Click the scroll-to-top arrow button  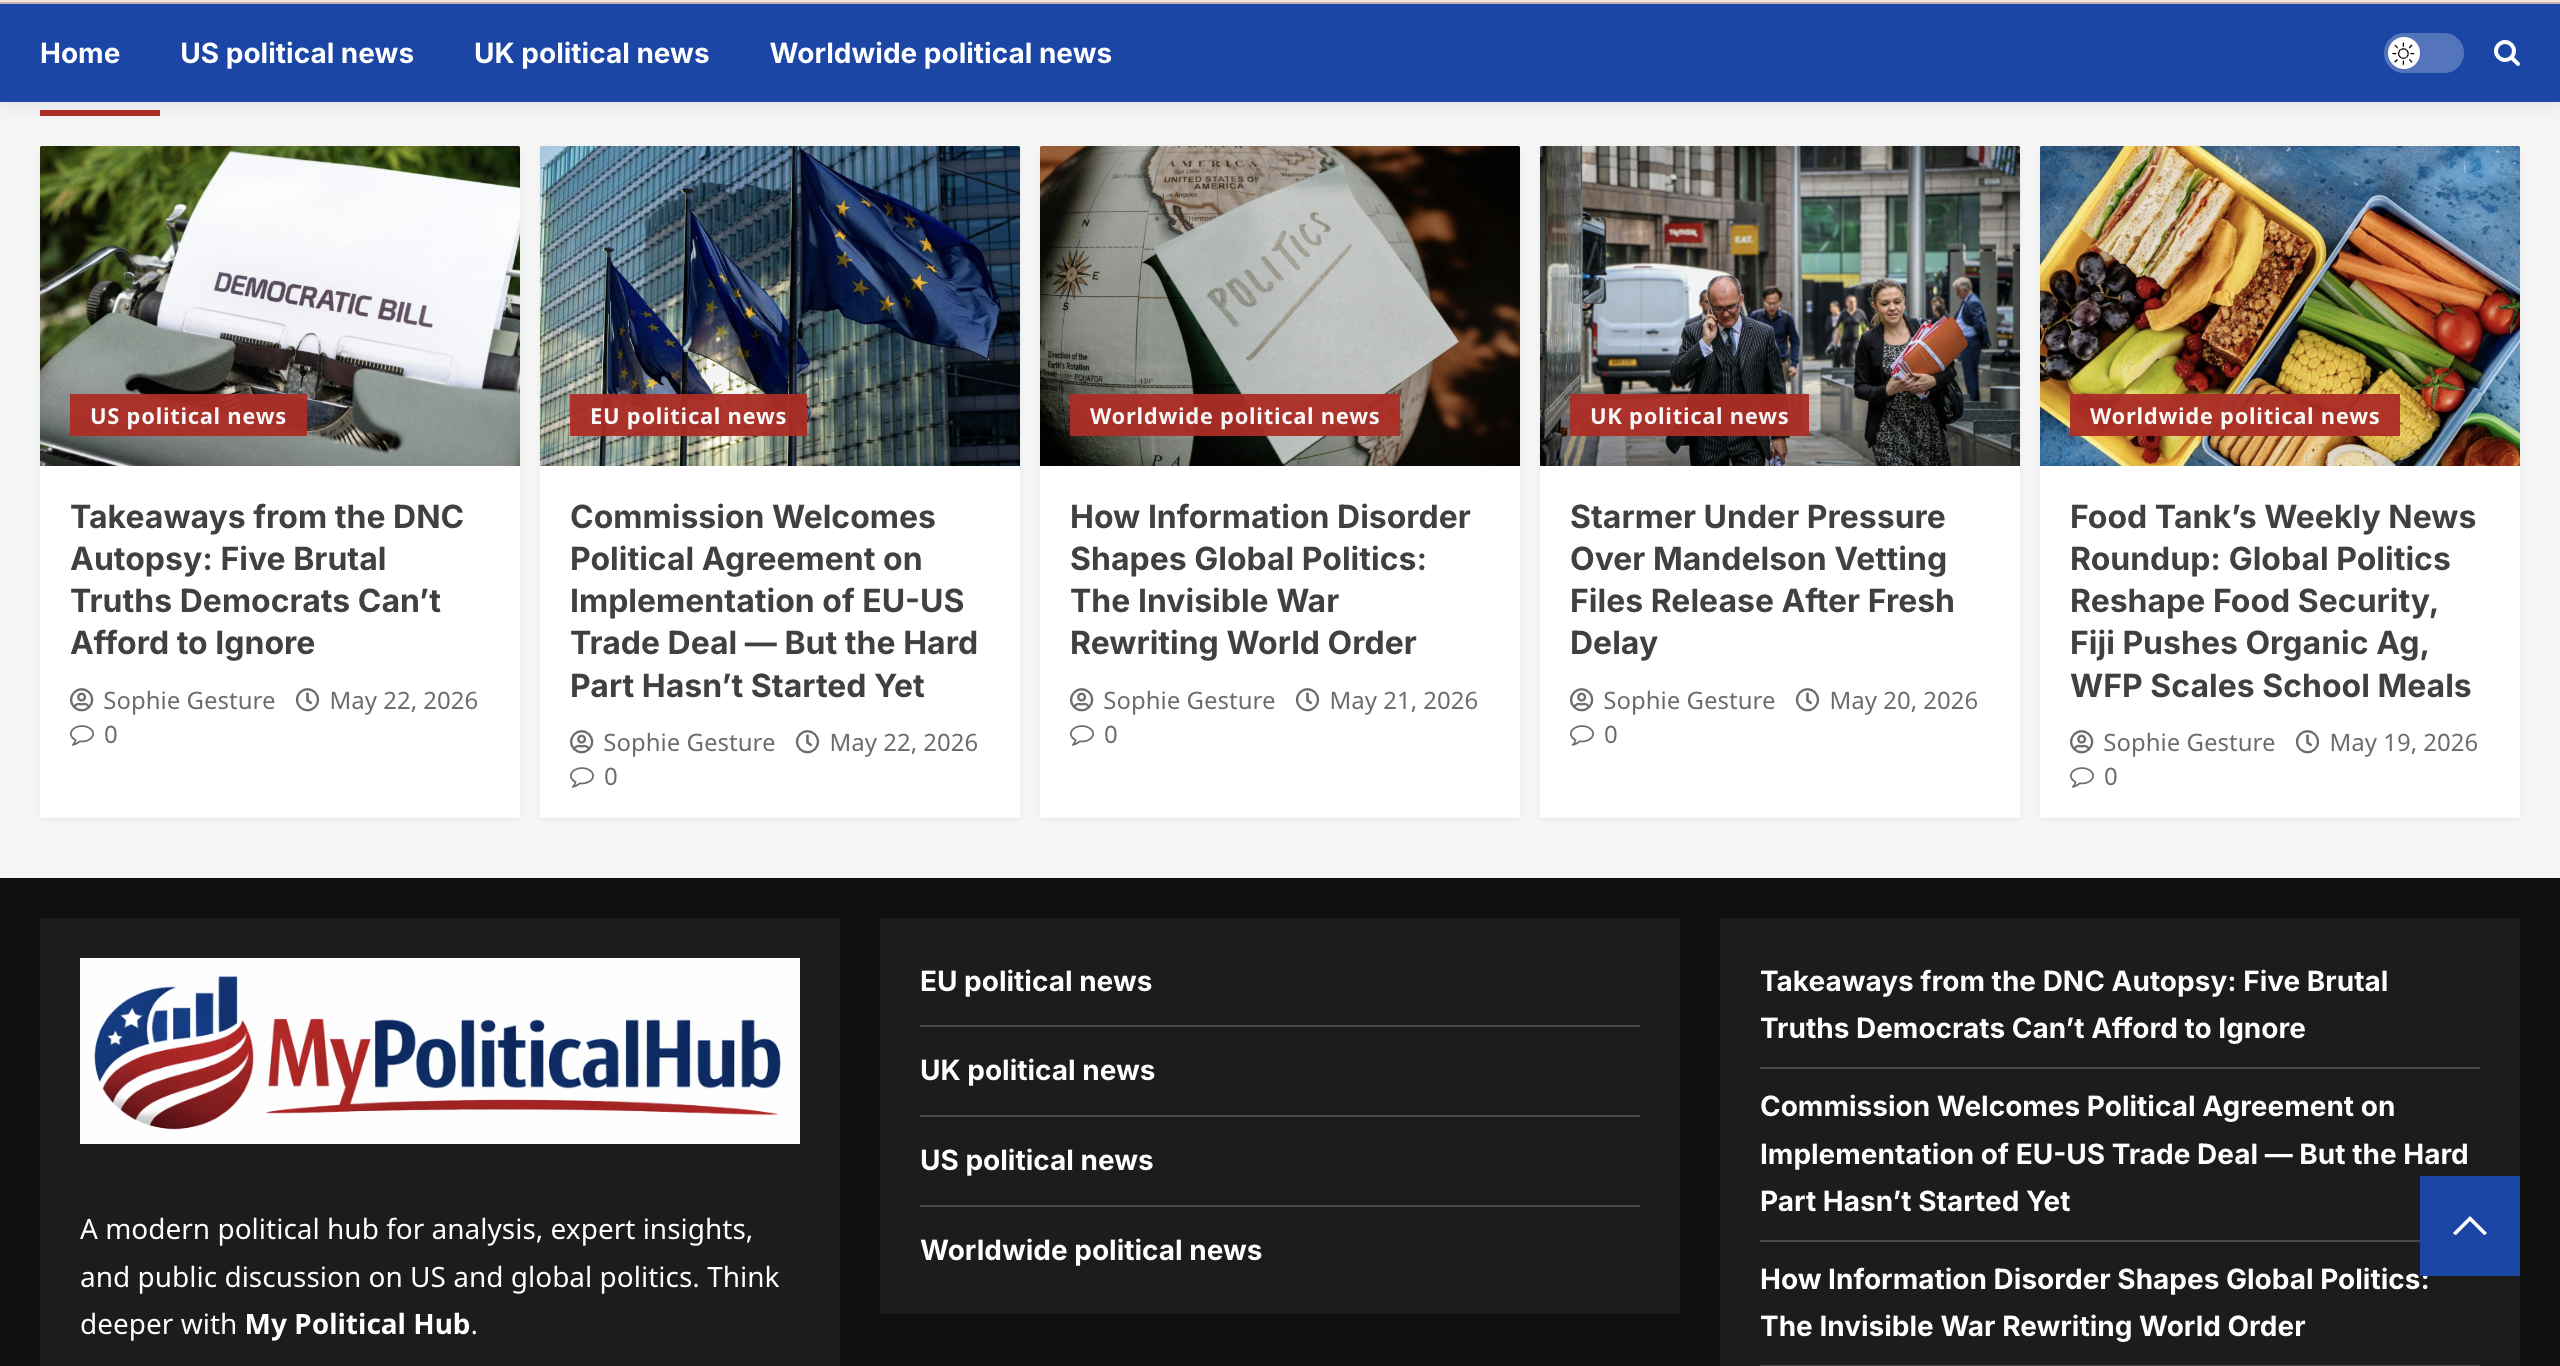[x=2469, y=1225]
